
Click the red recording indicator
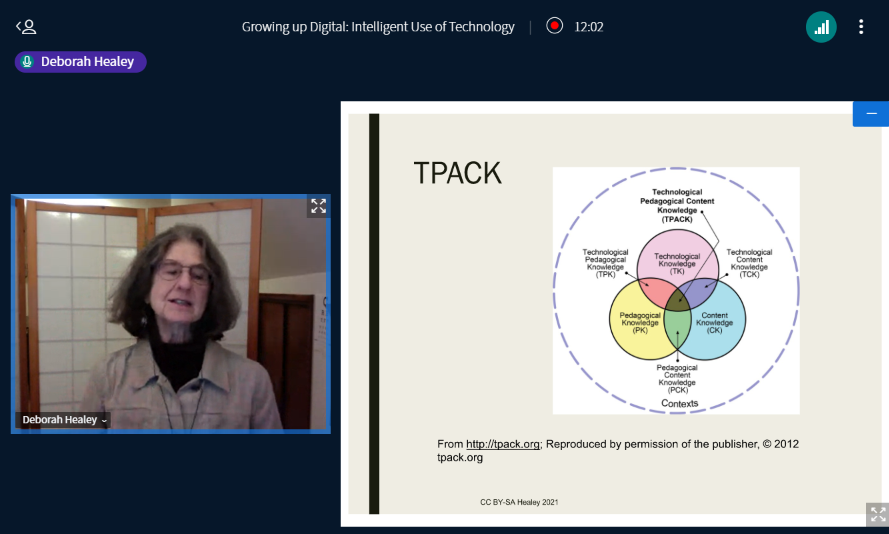(554, 26)
